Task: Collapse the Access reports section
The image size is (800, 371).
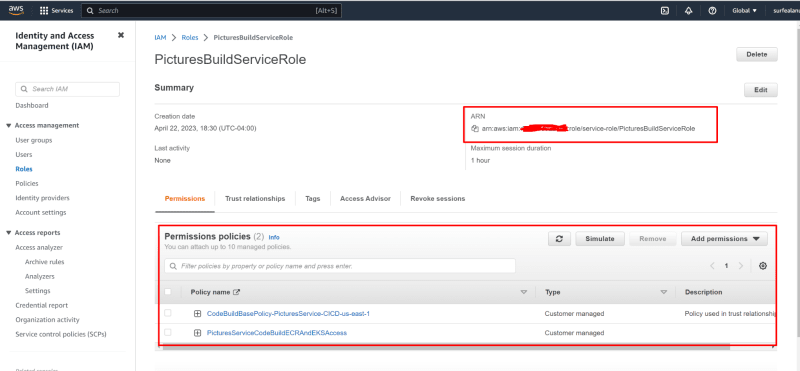Action: 9,233
